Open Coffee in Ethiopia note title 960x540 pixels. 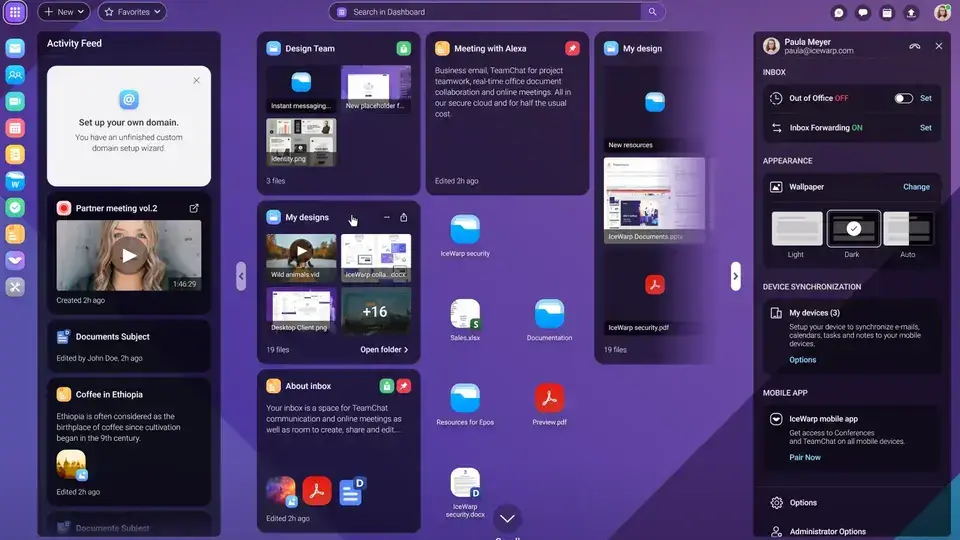[x=109, y=394]
